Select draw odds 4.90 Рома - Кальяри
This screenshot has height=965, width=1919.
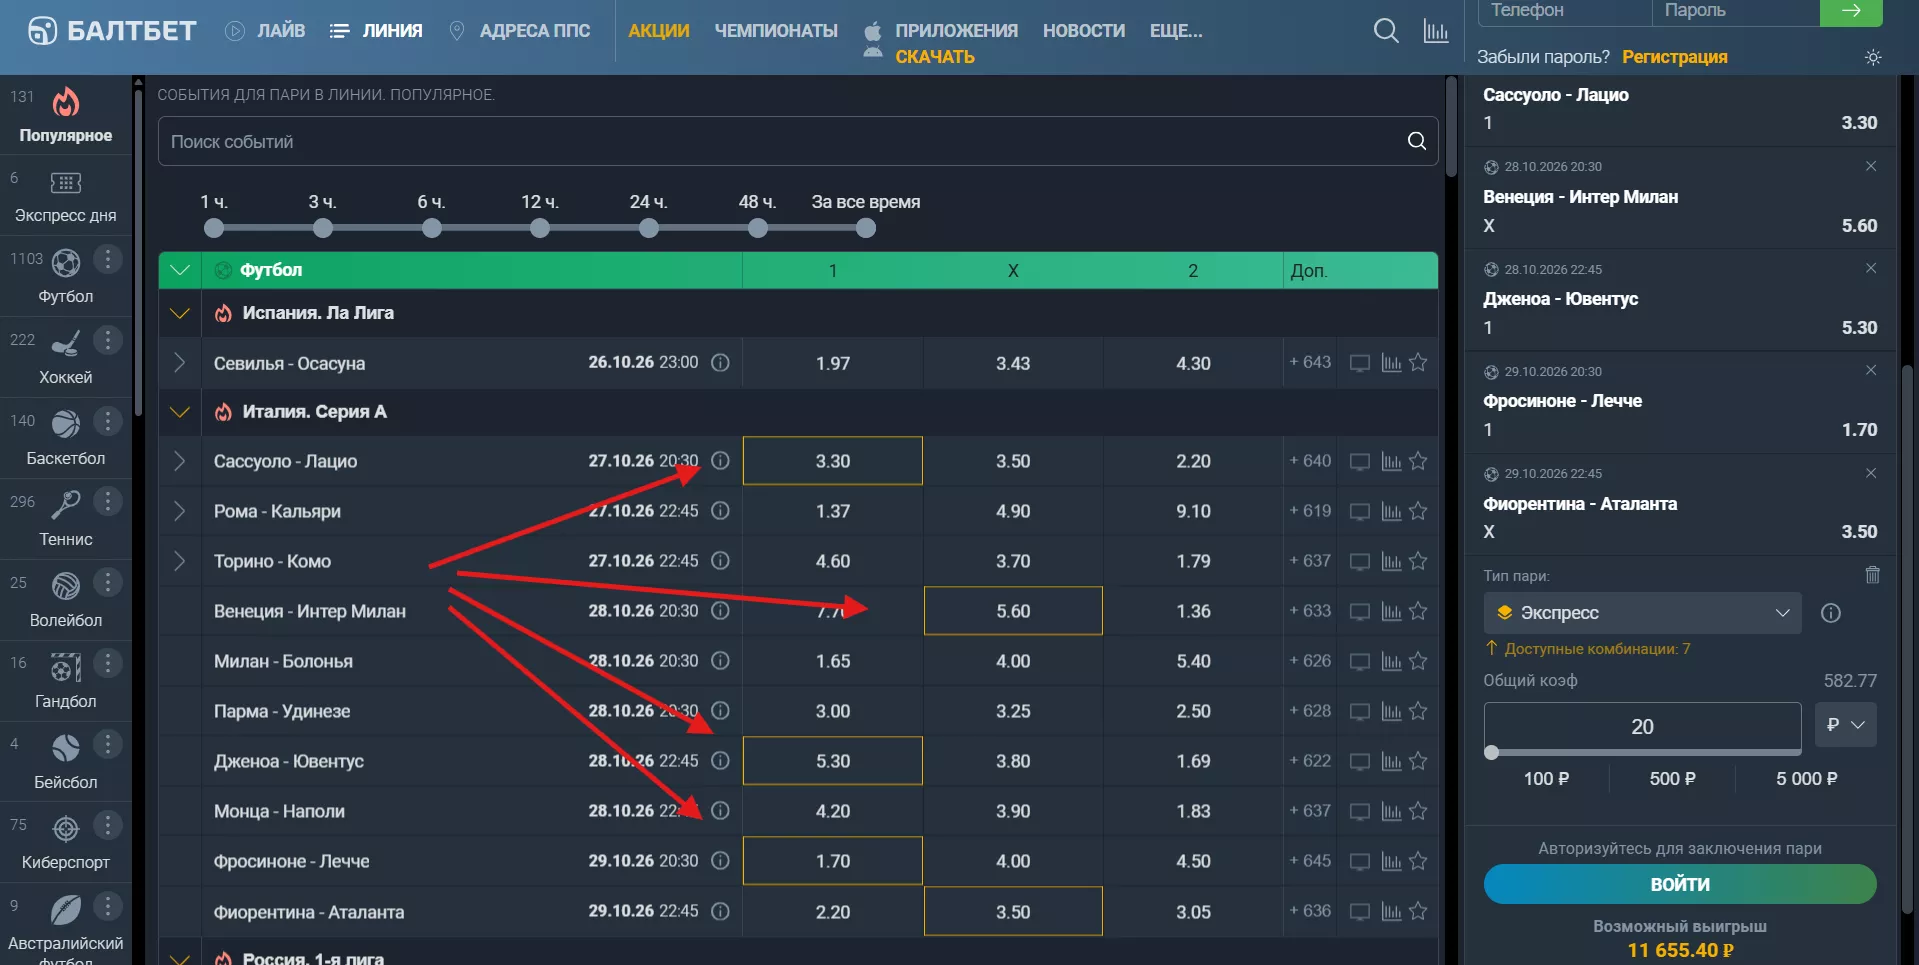[1013, 511]
